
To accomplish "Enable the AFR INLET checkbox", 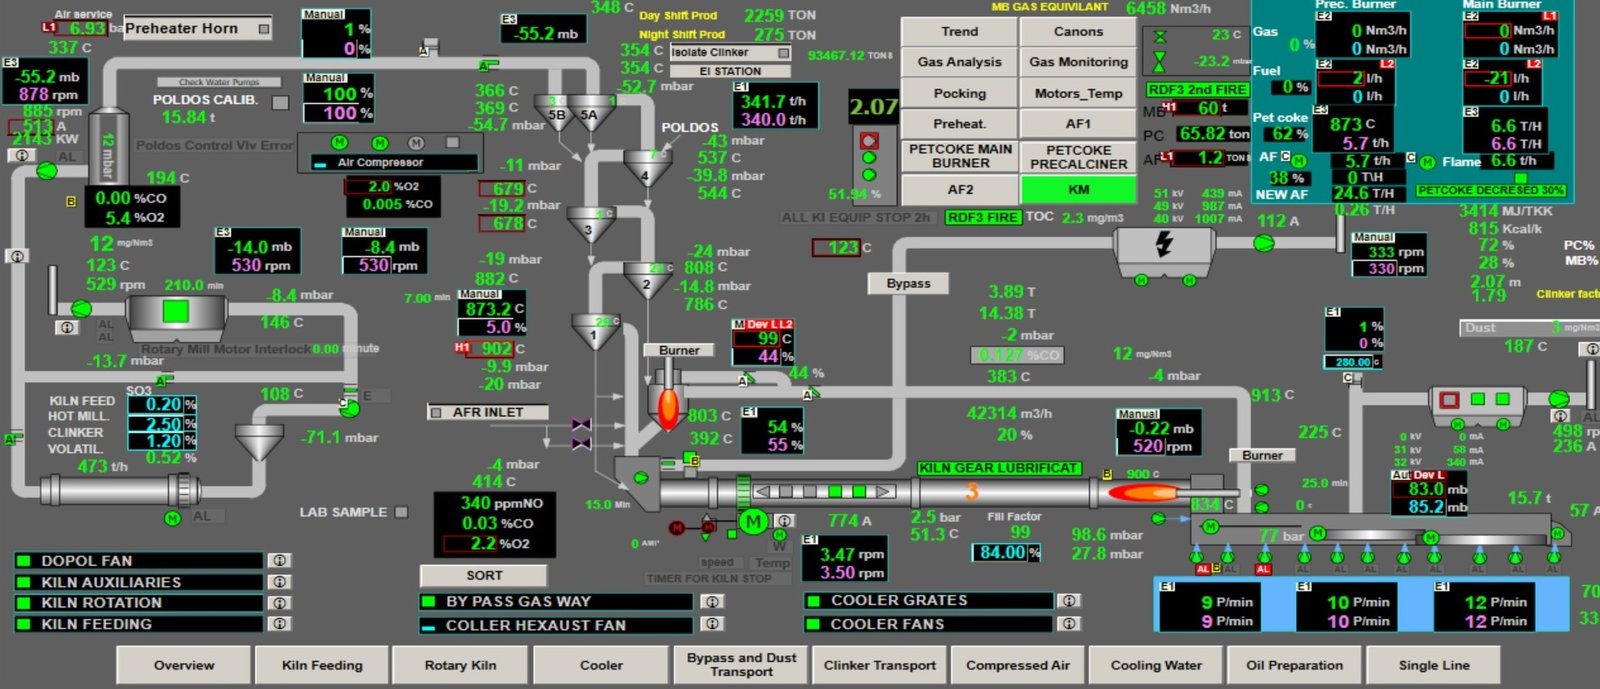I will coord(436,412).
